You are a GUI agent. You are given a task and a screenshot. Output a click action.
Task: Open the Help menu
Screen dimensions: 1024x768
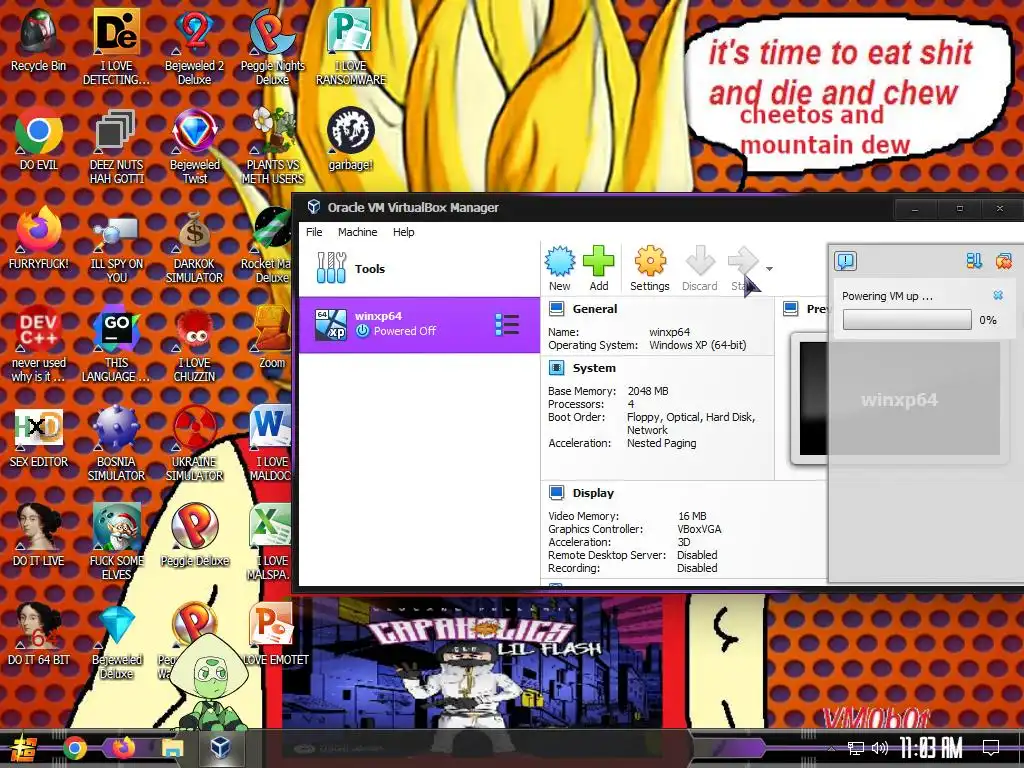click(x=404, y=232)
